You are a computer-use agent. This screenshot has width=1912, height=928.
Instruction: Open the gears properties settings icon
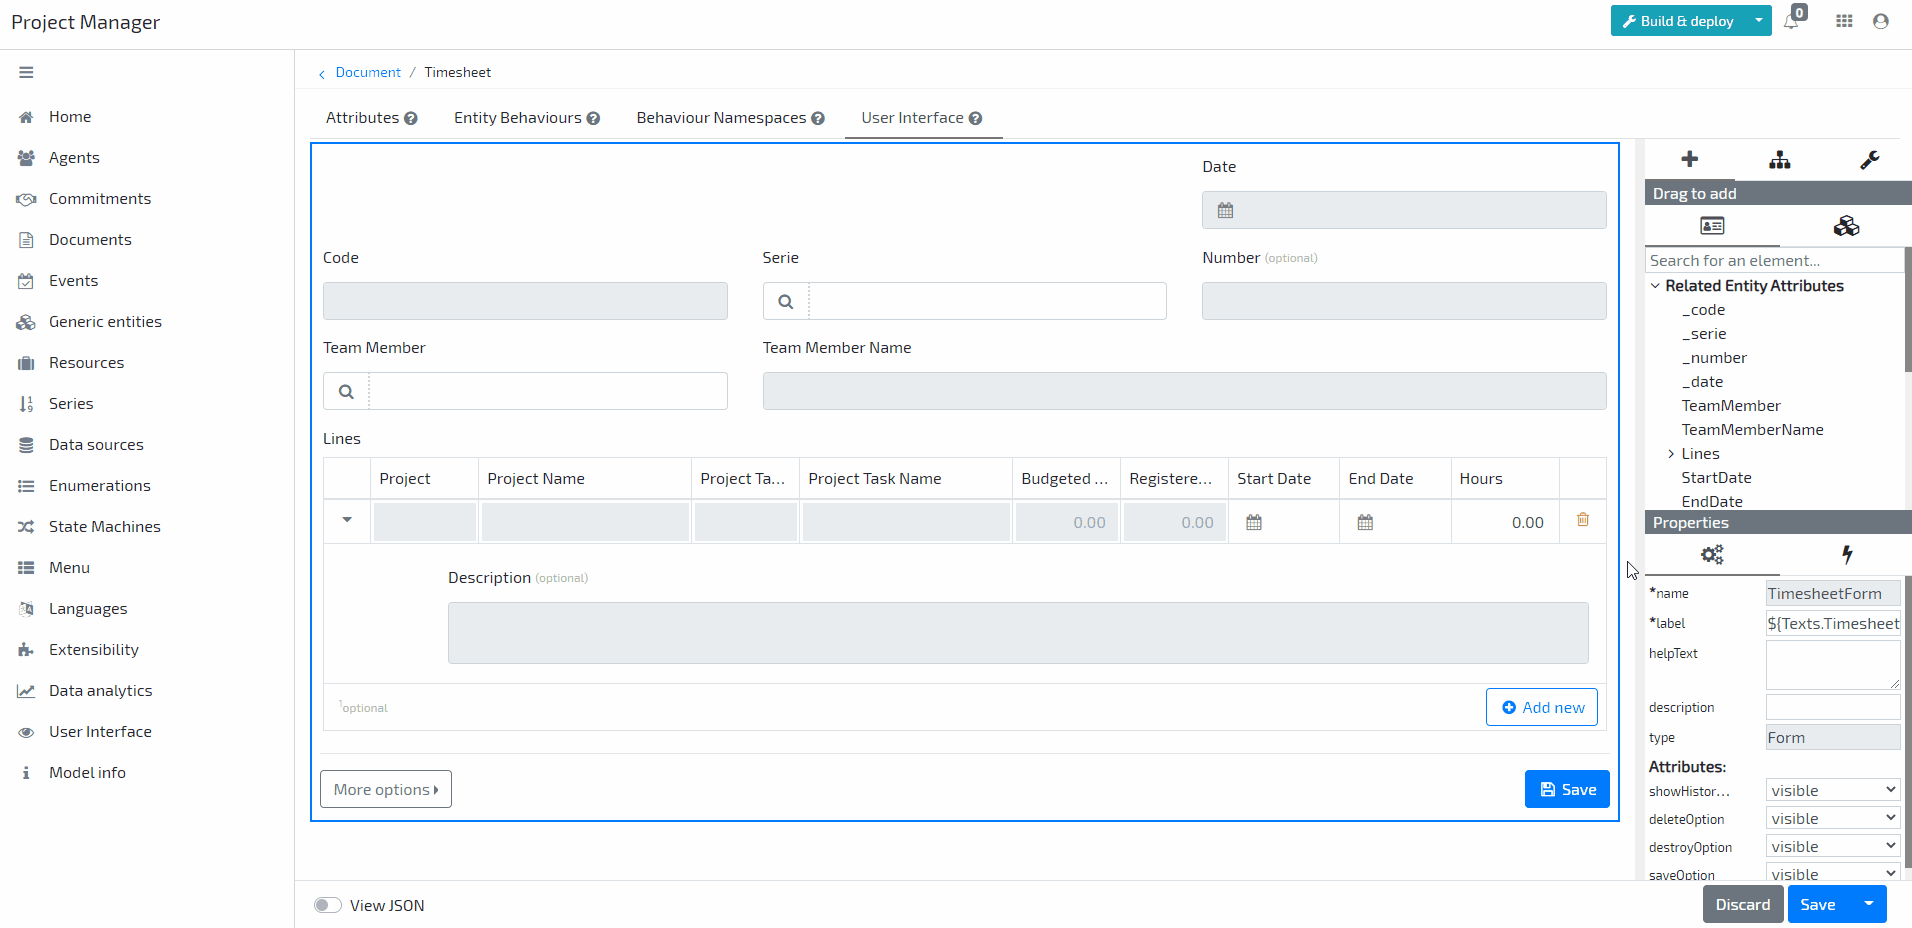[x=1712, y=554]
